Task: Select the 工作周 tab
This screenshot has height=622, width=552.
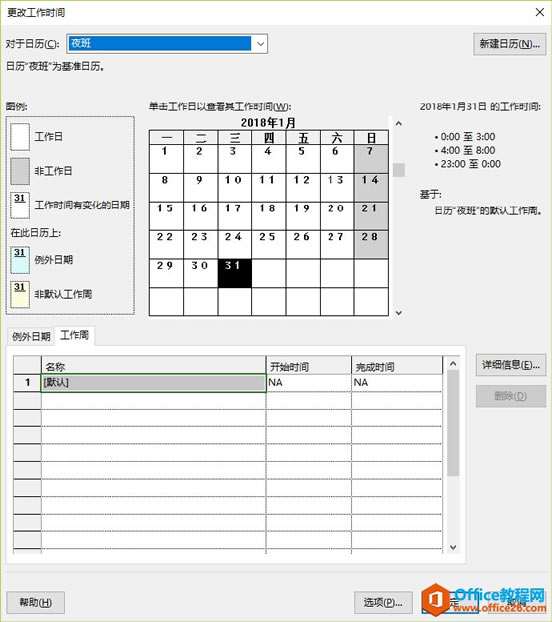Action: click(74, 336)
